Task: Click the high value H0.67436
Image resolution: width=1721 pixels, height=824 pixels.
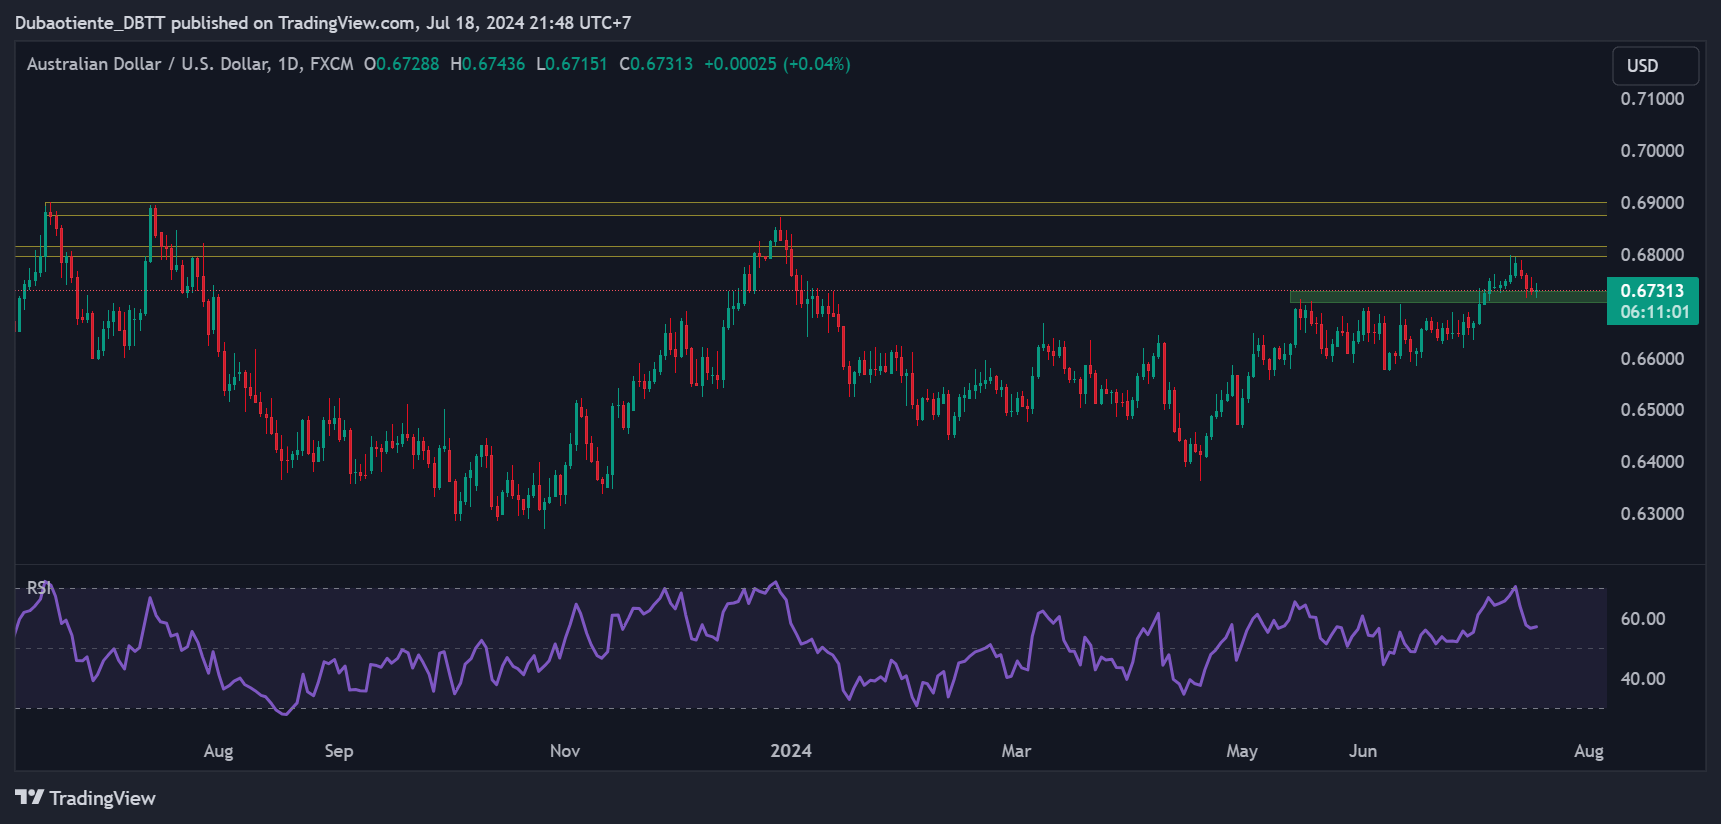Action: tap(488, 64)
